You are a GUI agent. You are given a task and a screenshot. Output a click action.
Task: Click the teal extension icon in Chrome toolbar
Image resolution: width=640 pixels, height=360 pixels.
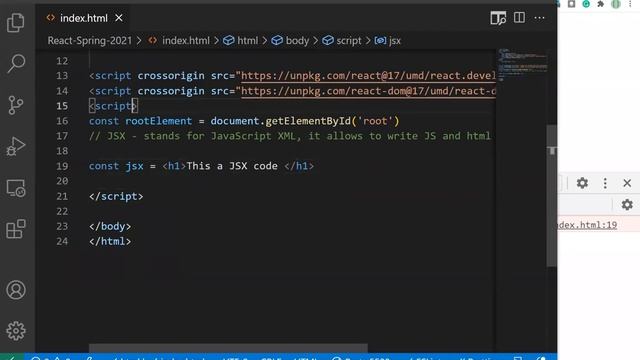586,4
